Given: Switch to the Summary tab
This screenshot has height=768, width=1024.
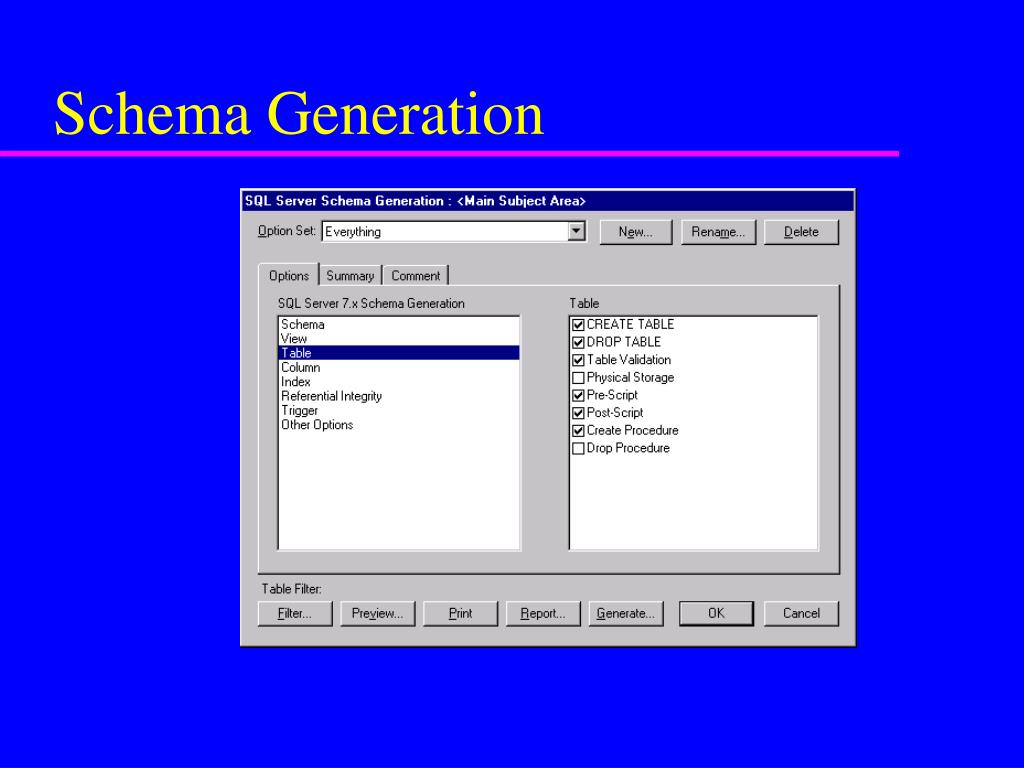Looking at the screenshot, I should 350,276.
